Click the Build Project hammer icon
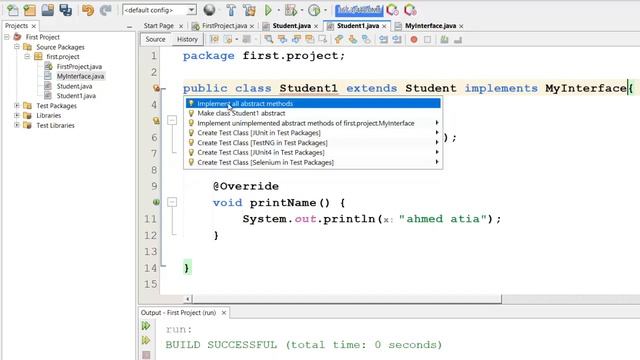The height and width of the screenshot is (360, 640). point(231,10)
